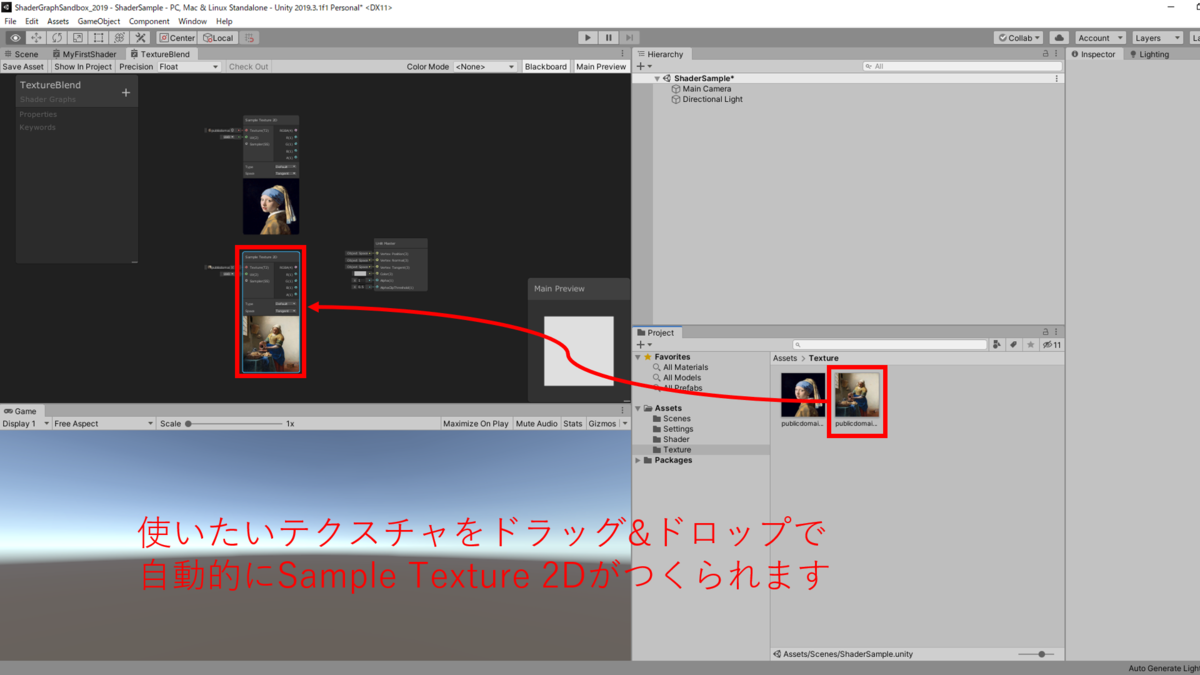Screen dimensions: 1200x675
Task: Click the Pause button
Action: click(x=608, y=38)
